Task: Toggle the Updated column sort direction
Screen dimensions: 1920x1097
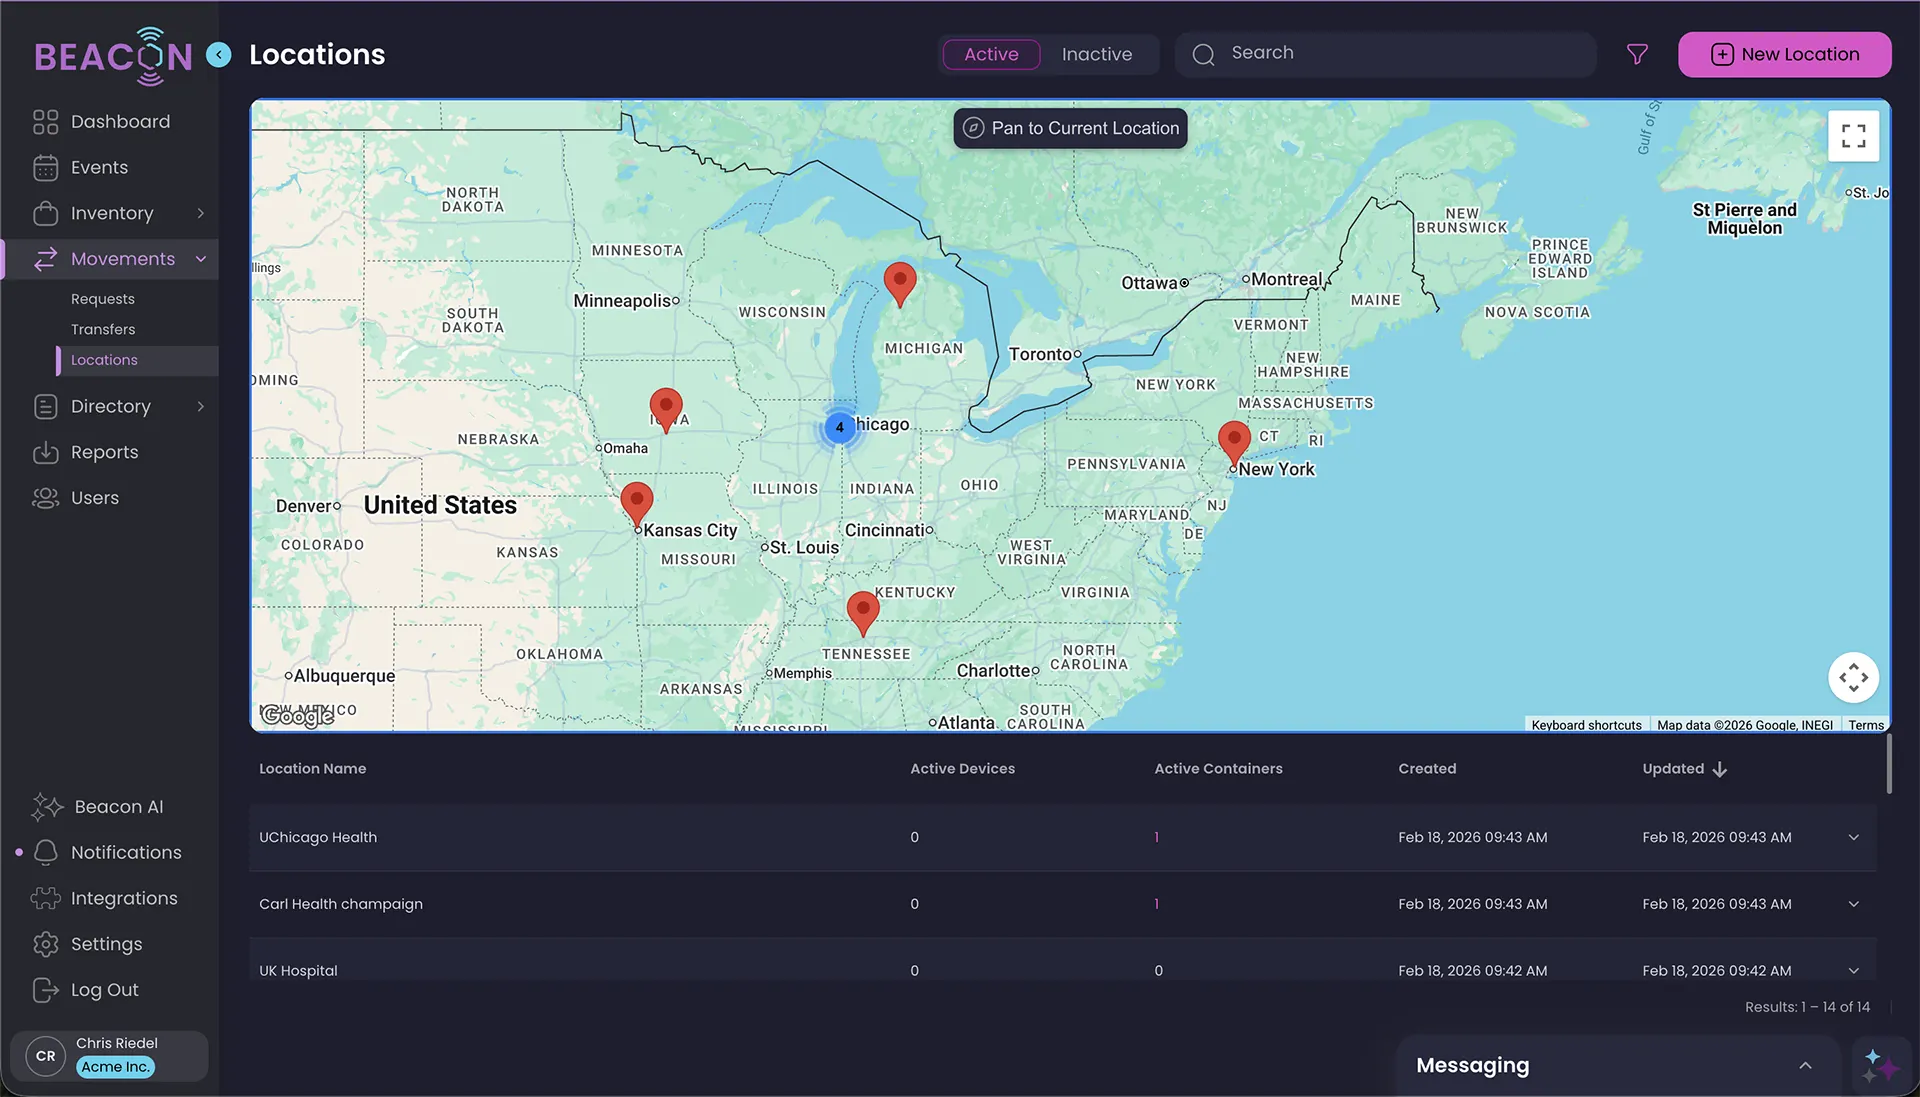Action: tap(1720, 769)
